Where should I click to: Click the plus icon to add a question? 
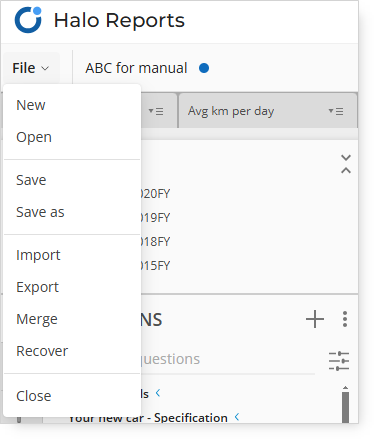tap(315, 319)
